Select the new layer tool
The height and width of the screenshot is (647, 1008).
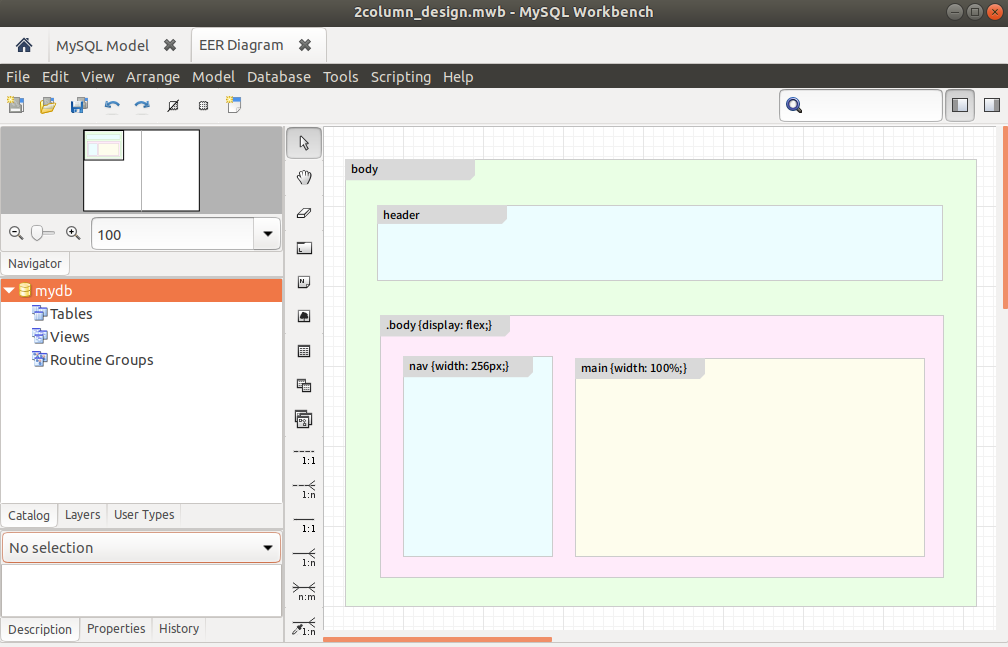tap(304, 247)
